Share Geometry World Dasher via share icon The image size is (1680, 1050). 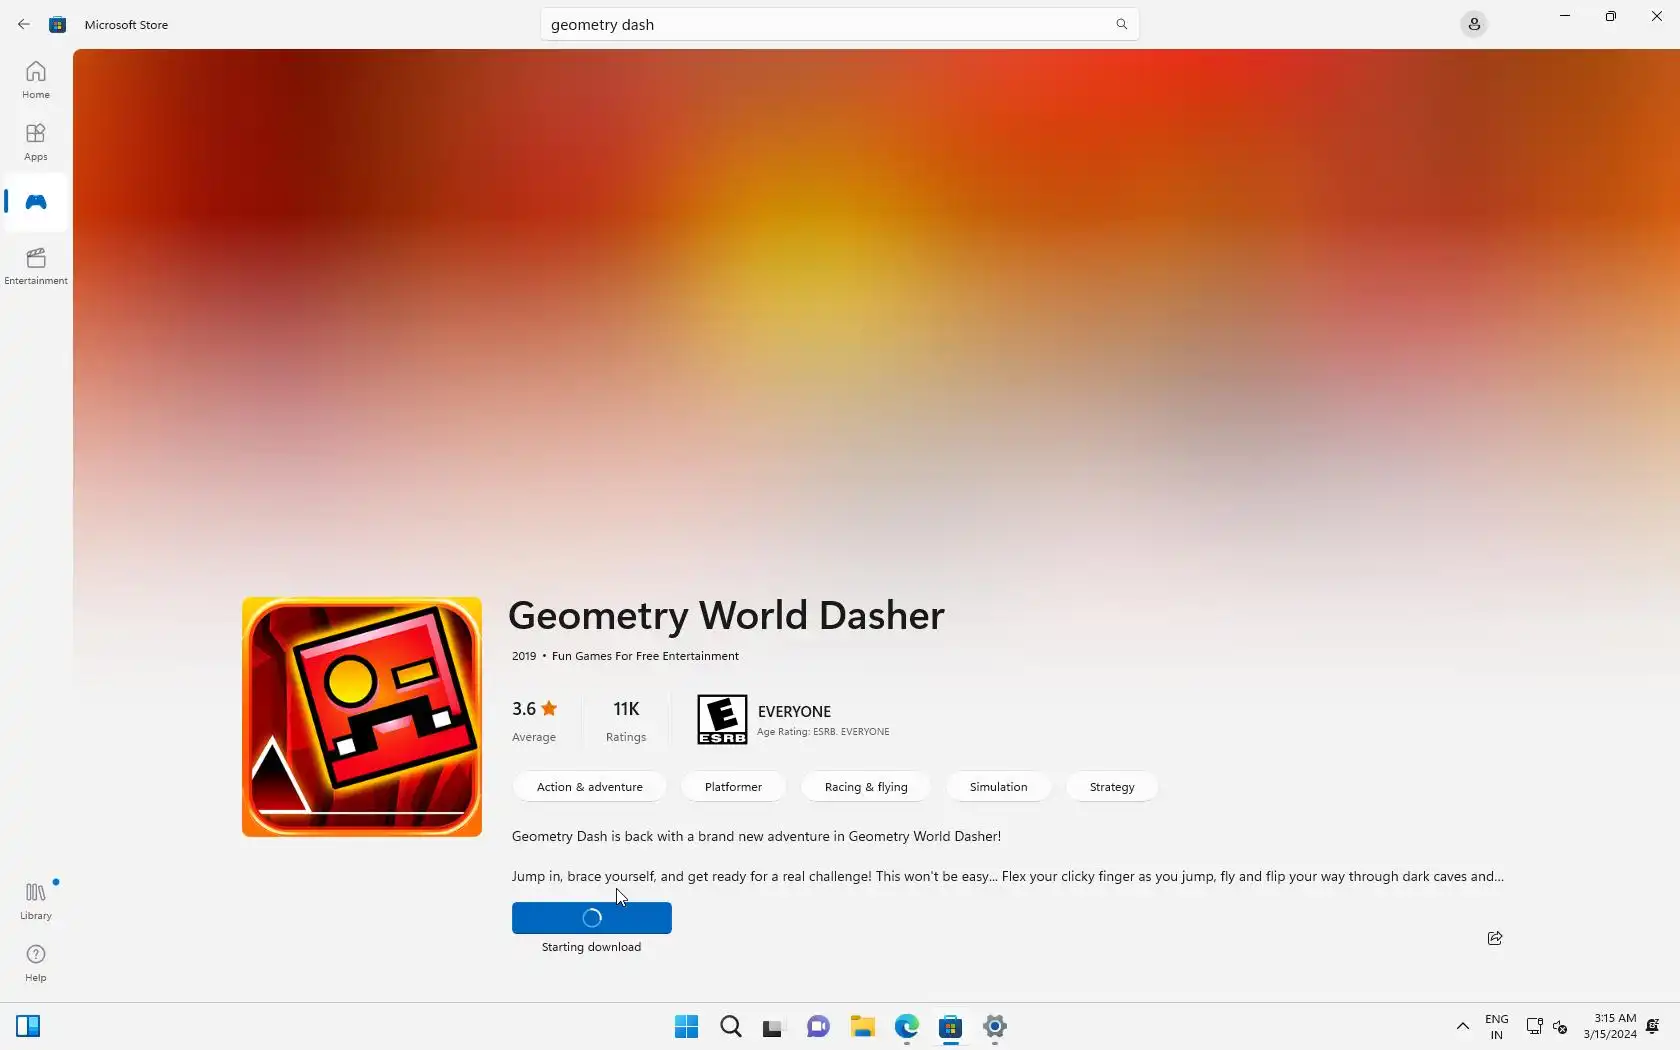pos(1495,938)
